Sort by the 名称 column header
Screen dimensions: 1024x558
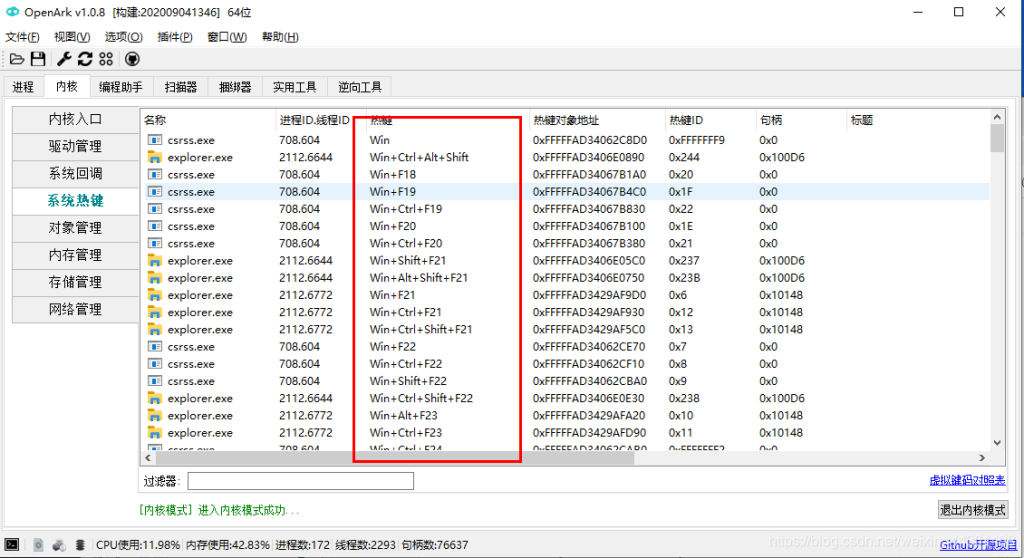point(208,120)
